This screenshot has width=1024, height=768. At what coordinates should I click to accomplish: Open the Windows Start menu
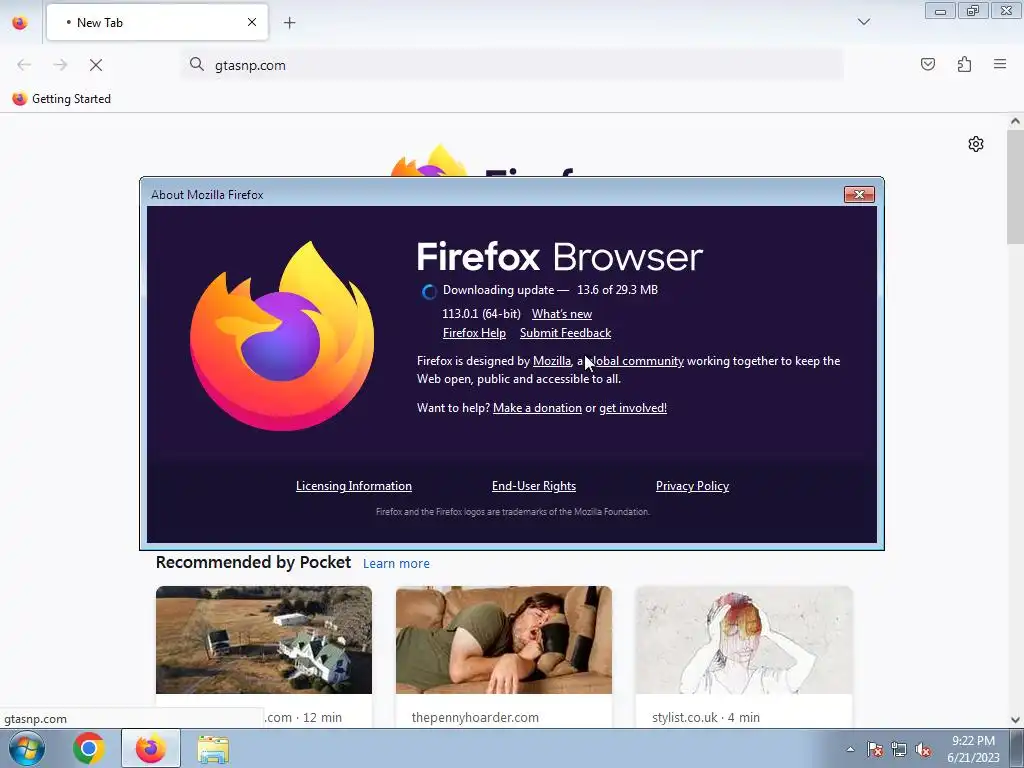(x=27, y=748)
